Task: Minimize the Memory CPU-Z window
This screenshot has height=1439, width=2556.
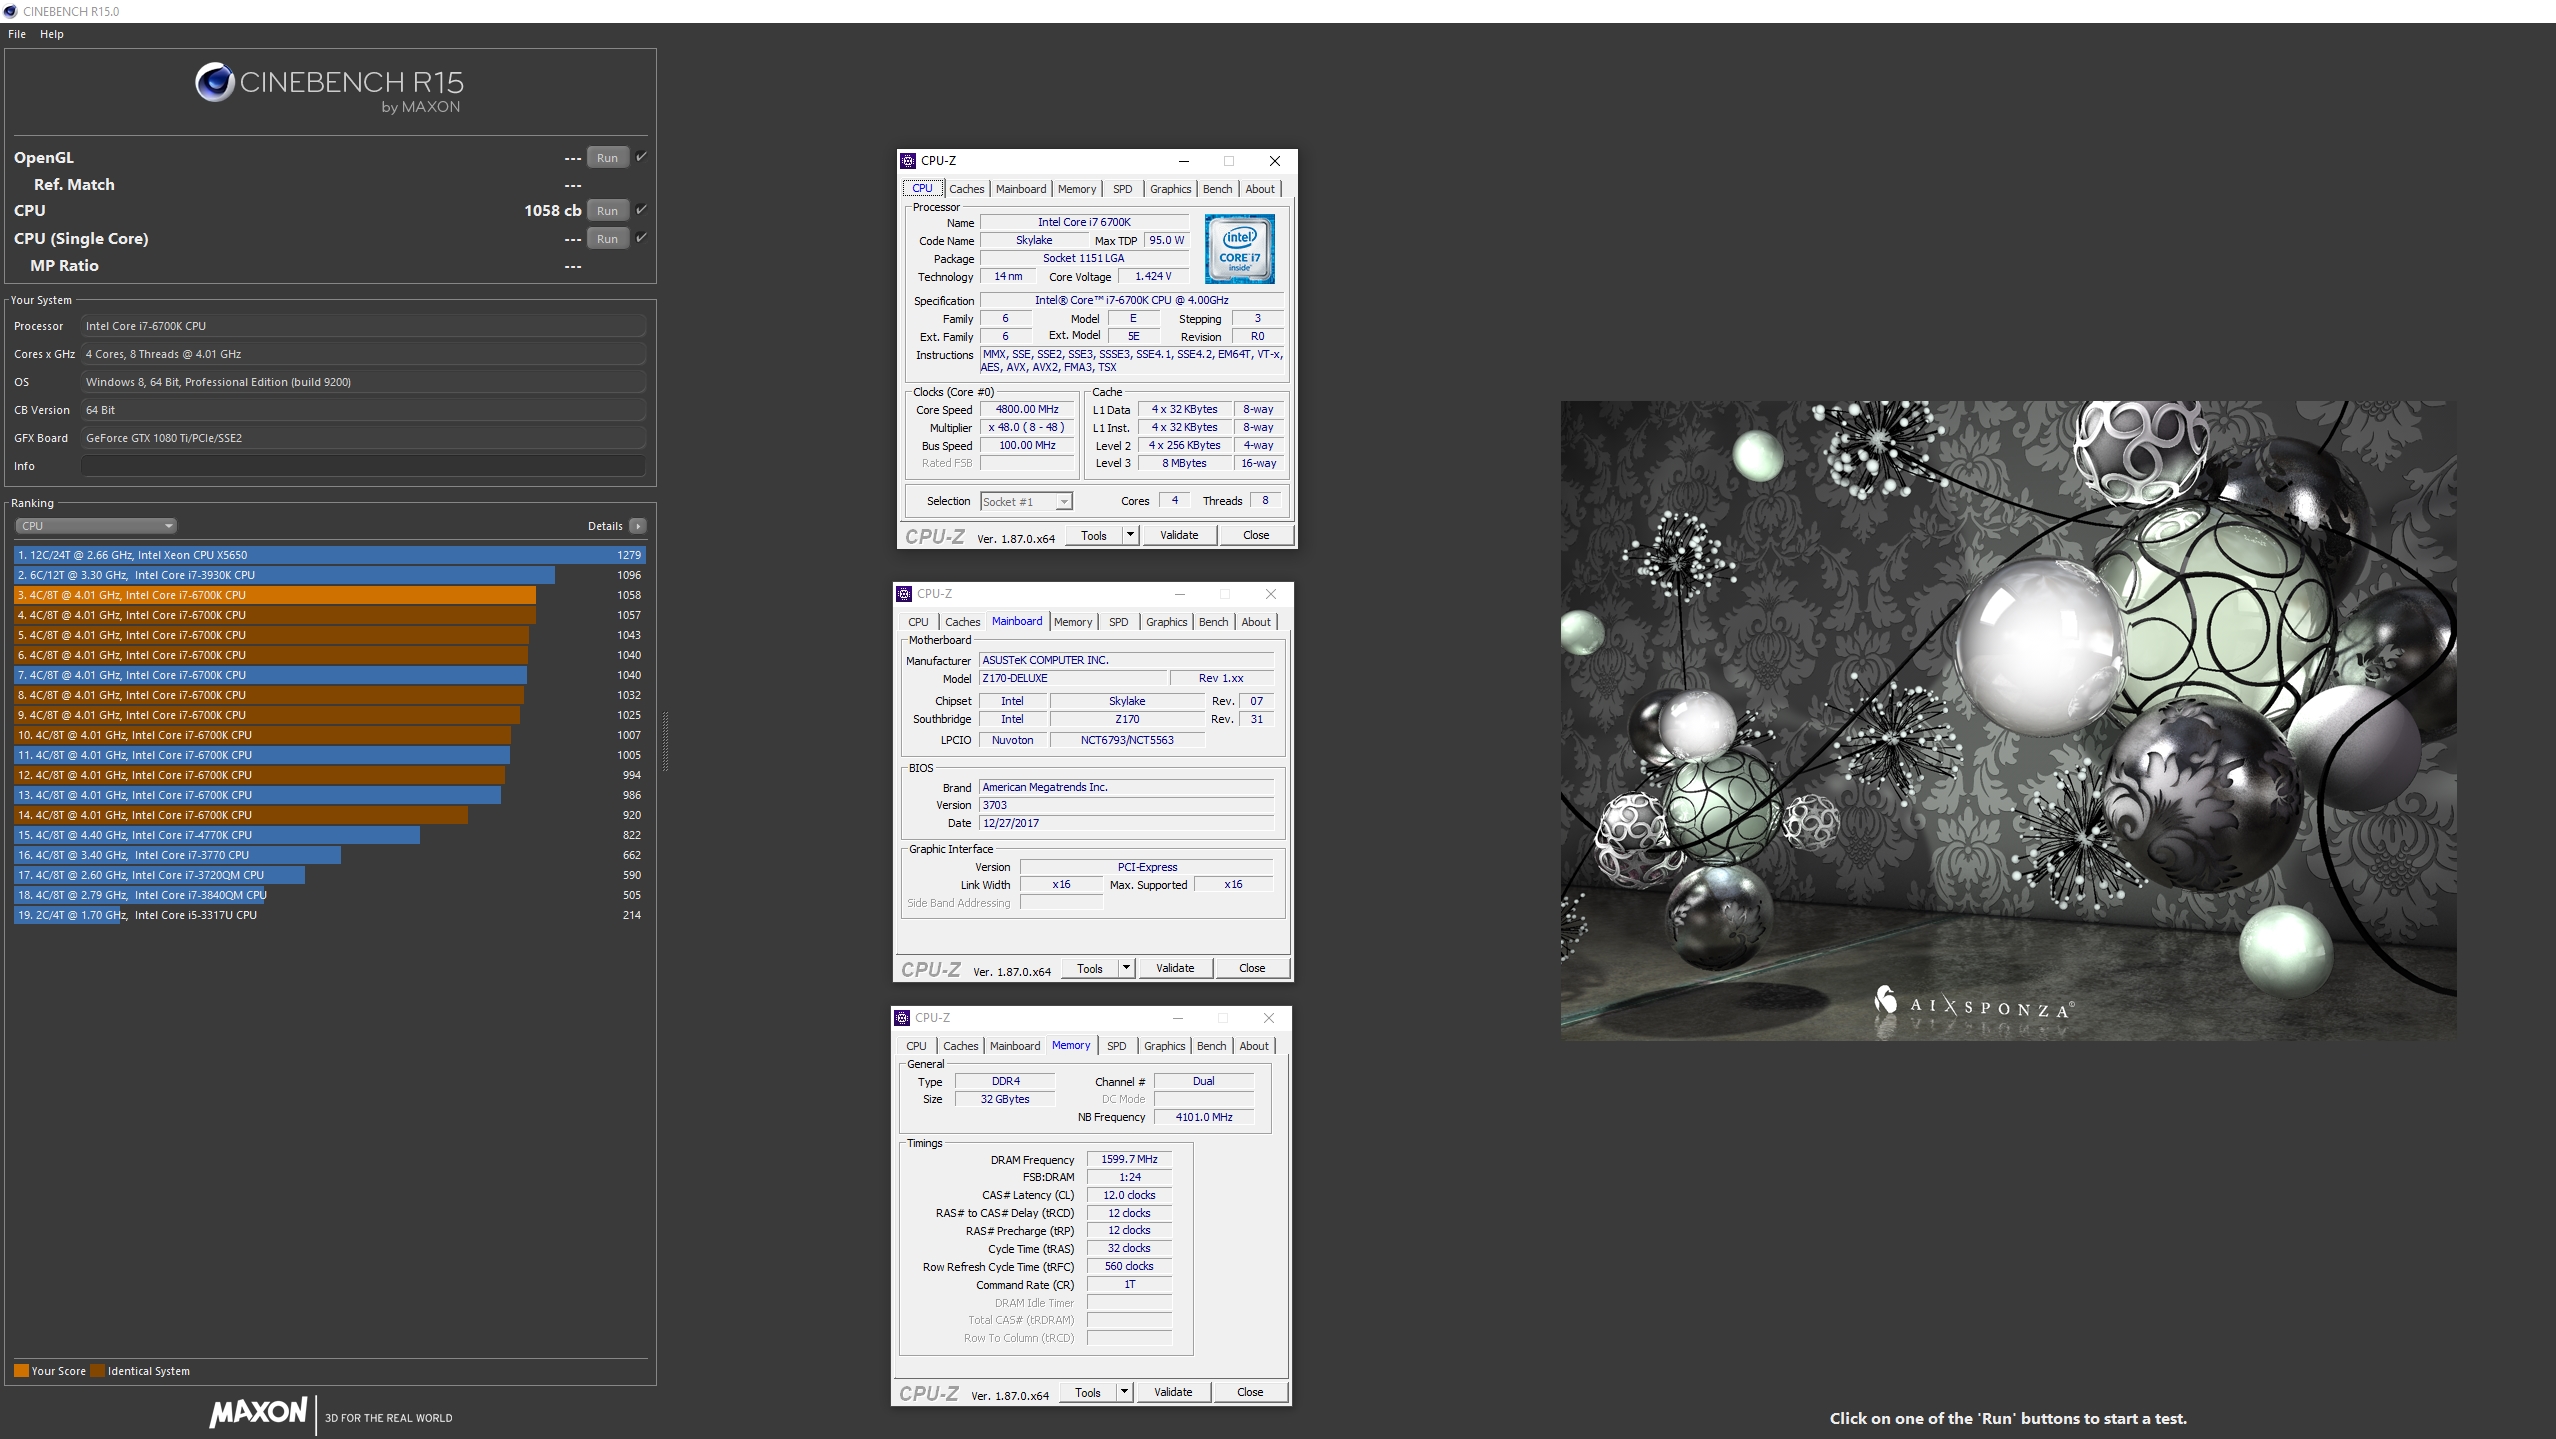Action: [1177, 1018]
